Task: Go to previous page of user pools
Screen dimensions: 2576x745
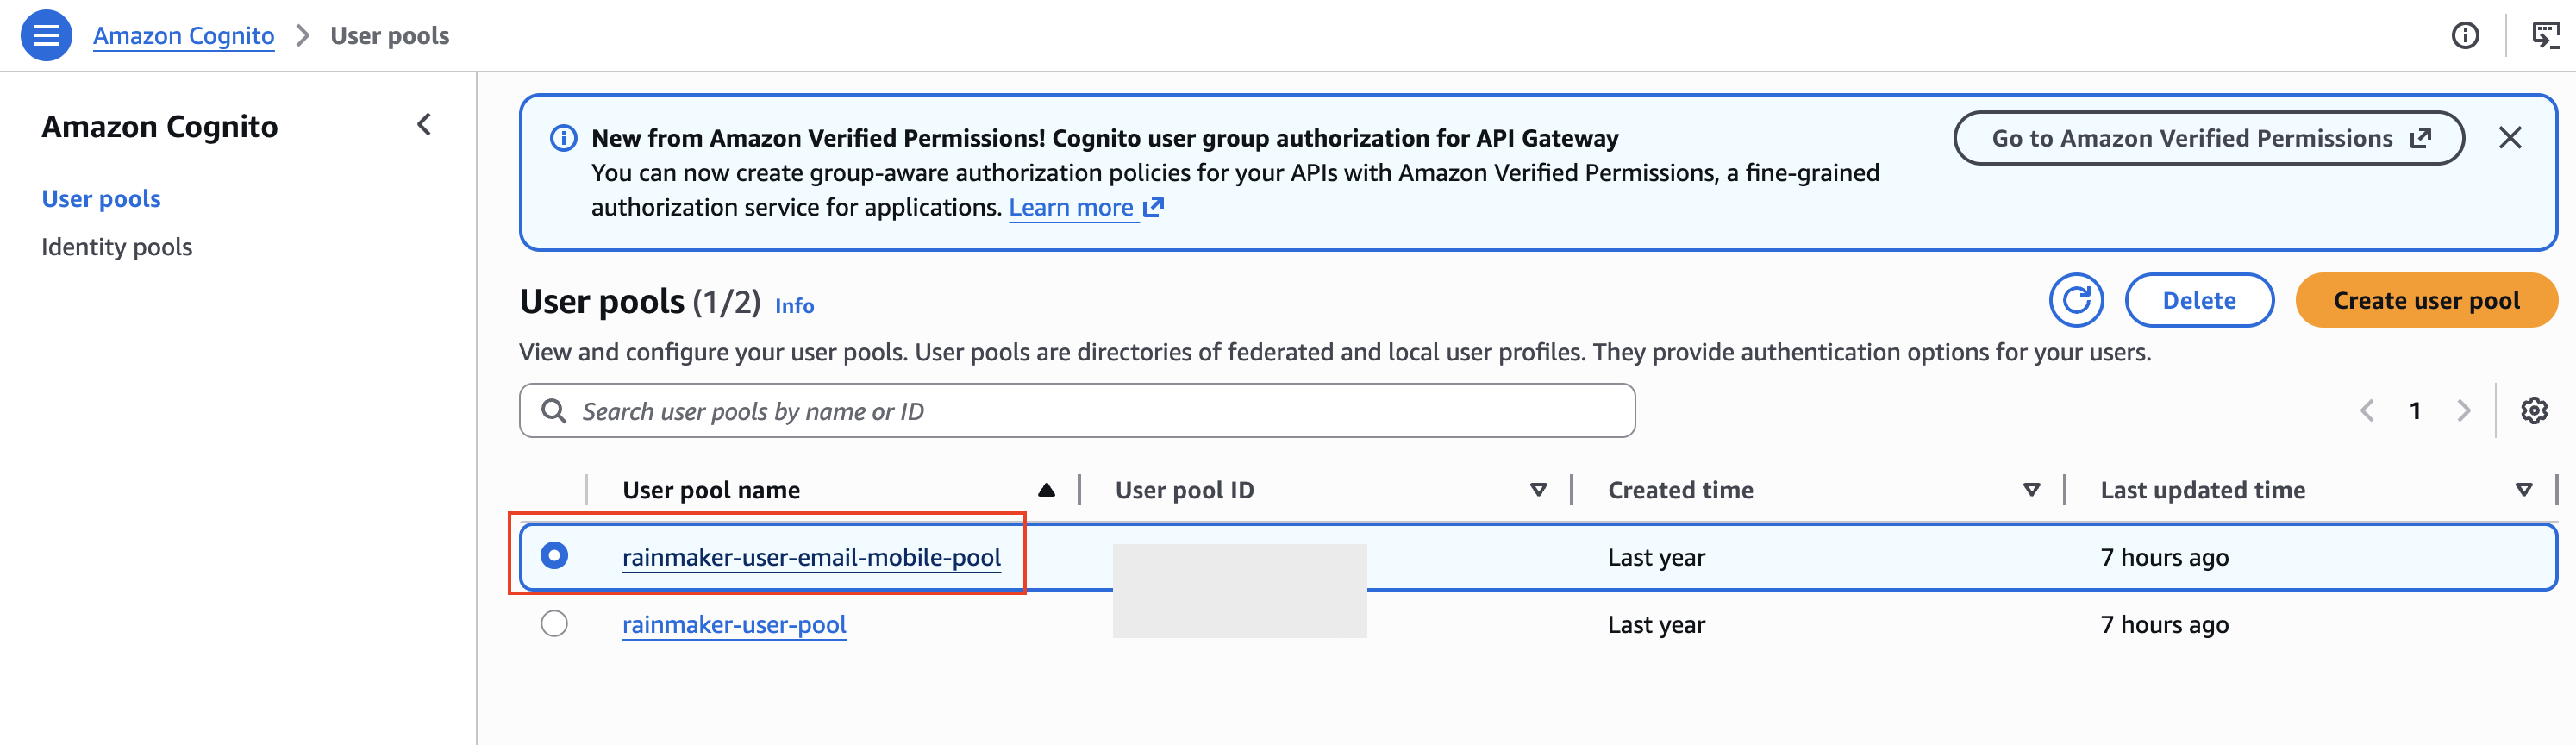Action: point(2367,411)
